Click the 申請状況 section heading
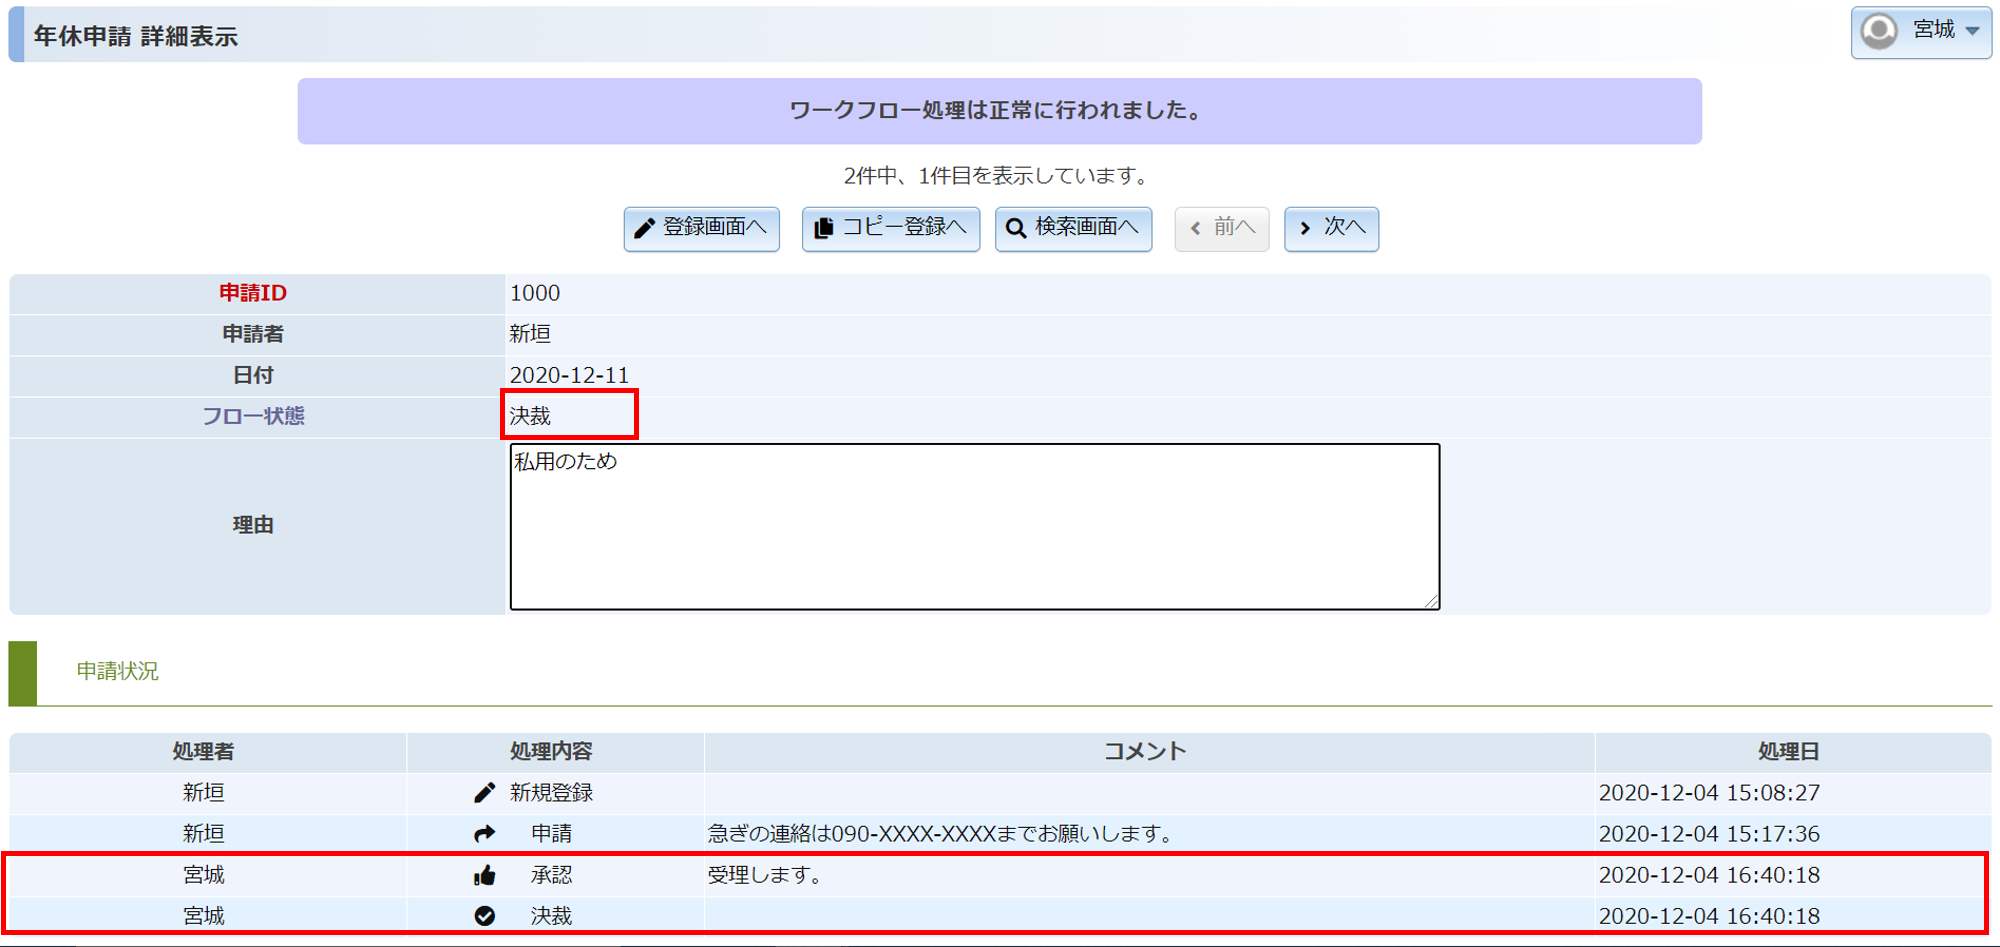2000x947 pixels. click(118, 671)
